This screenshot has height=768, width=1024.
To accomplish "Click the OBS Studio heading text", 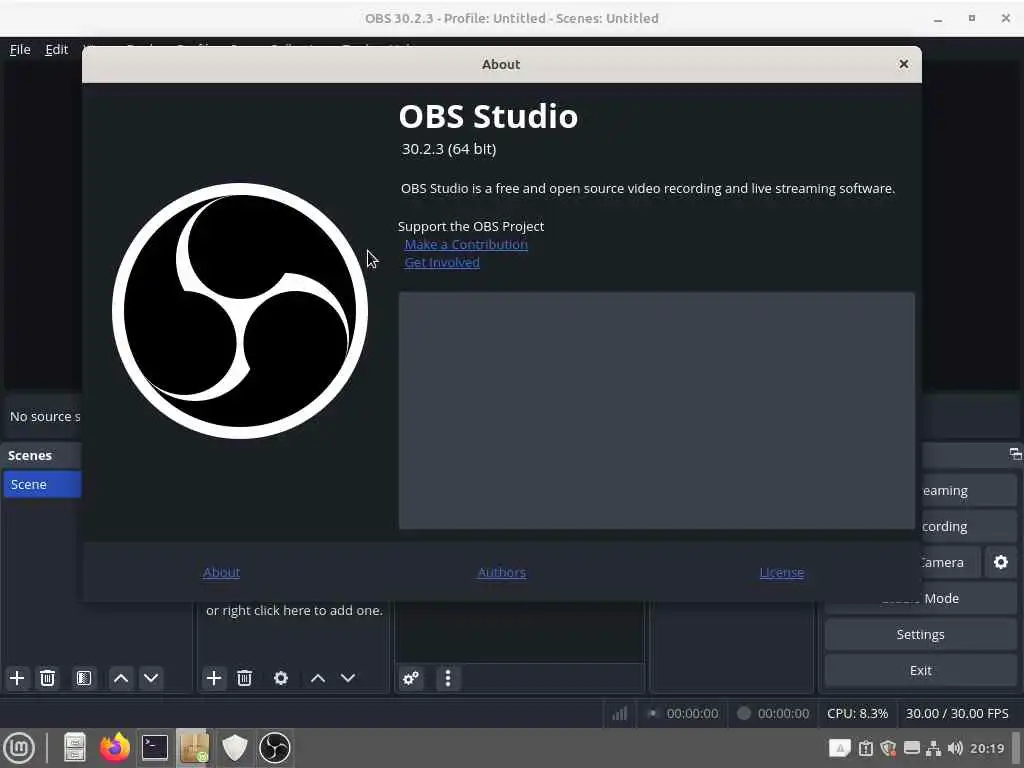I will (488, 116).
